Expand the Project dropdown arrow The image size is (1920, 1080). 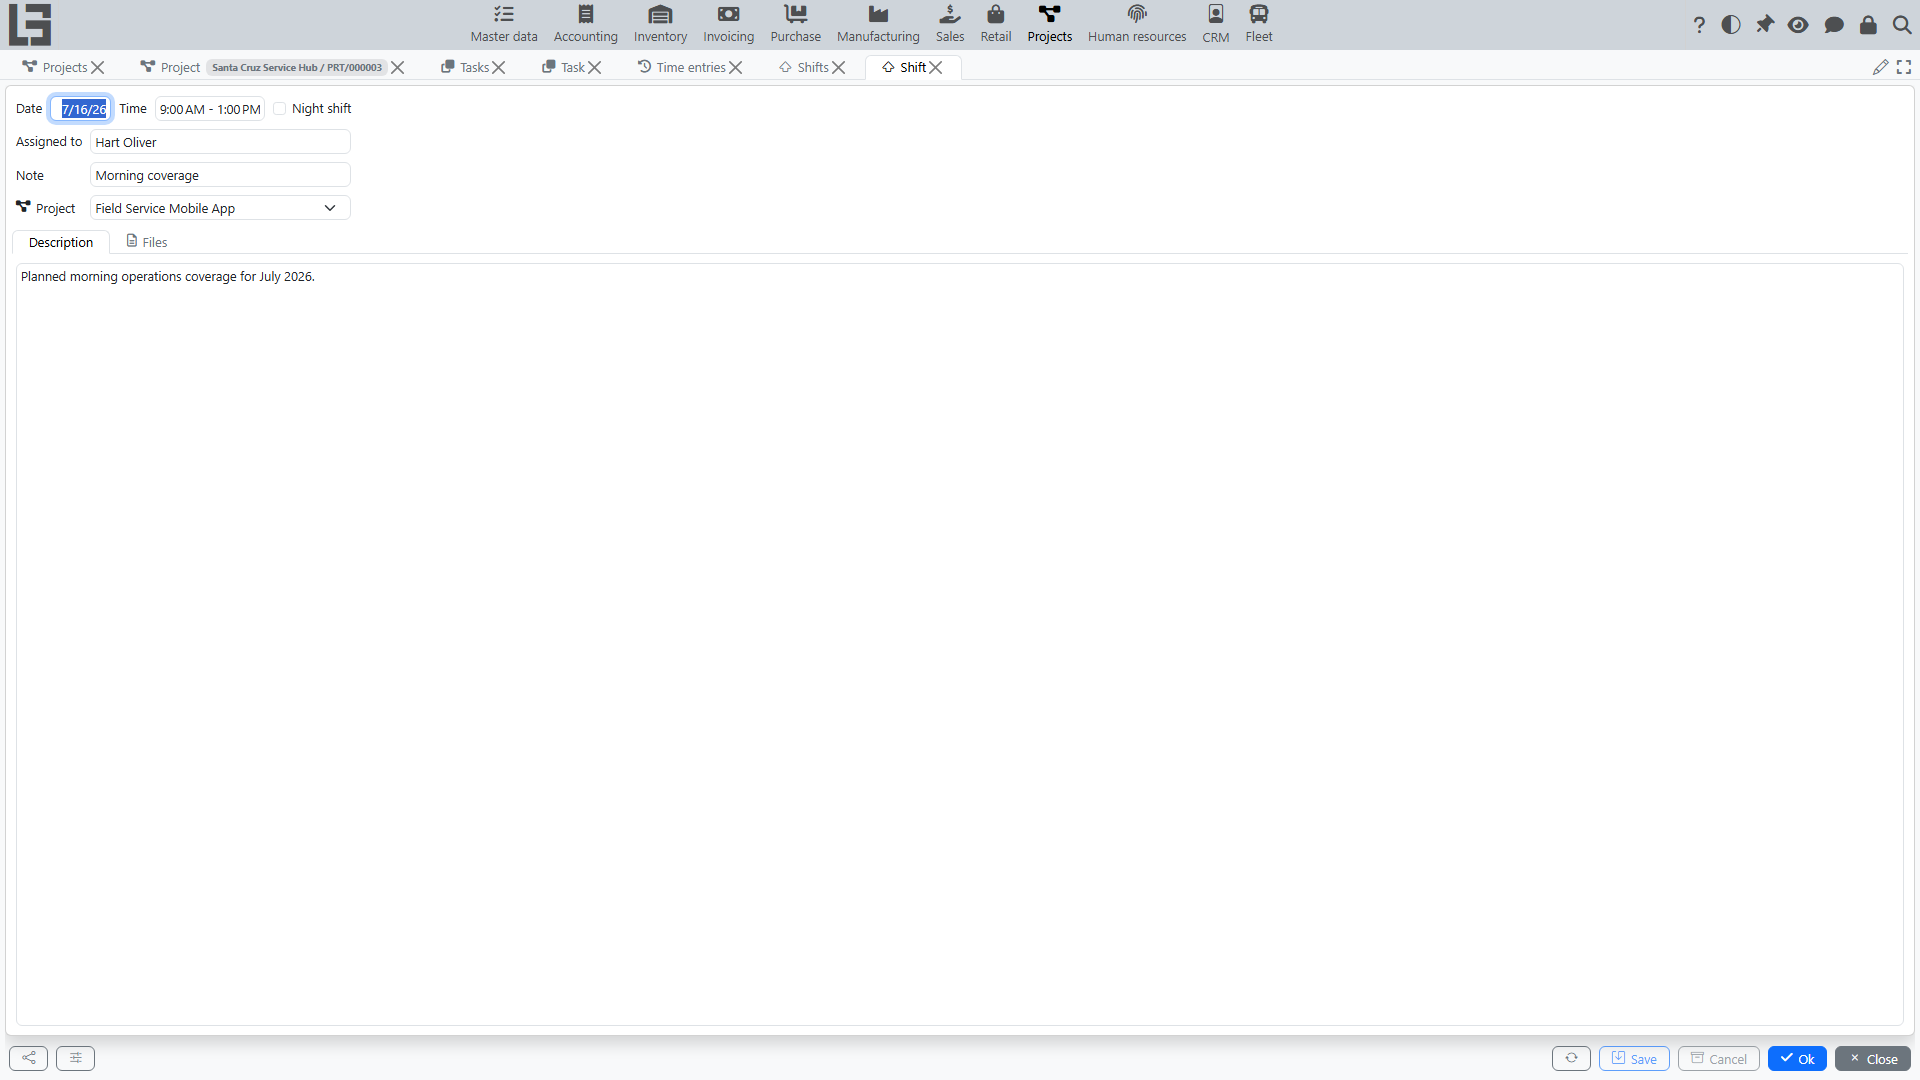(x=330, y=208)
